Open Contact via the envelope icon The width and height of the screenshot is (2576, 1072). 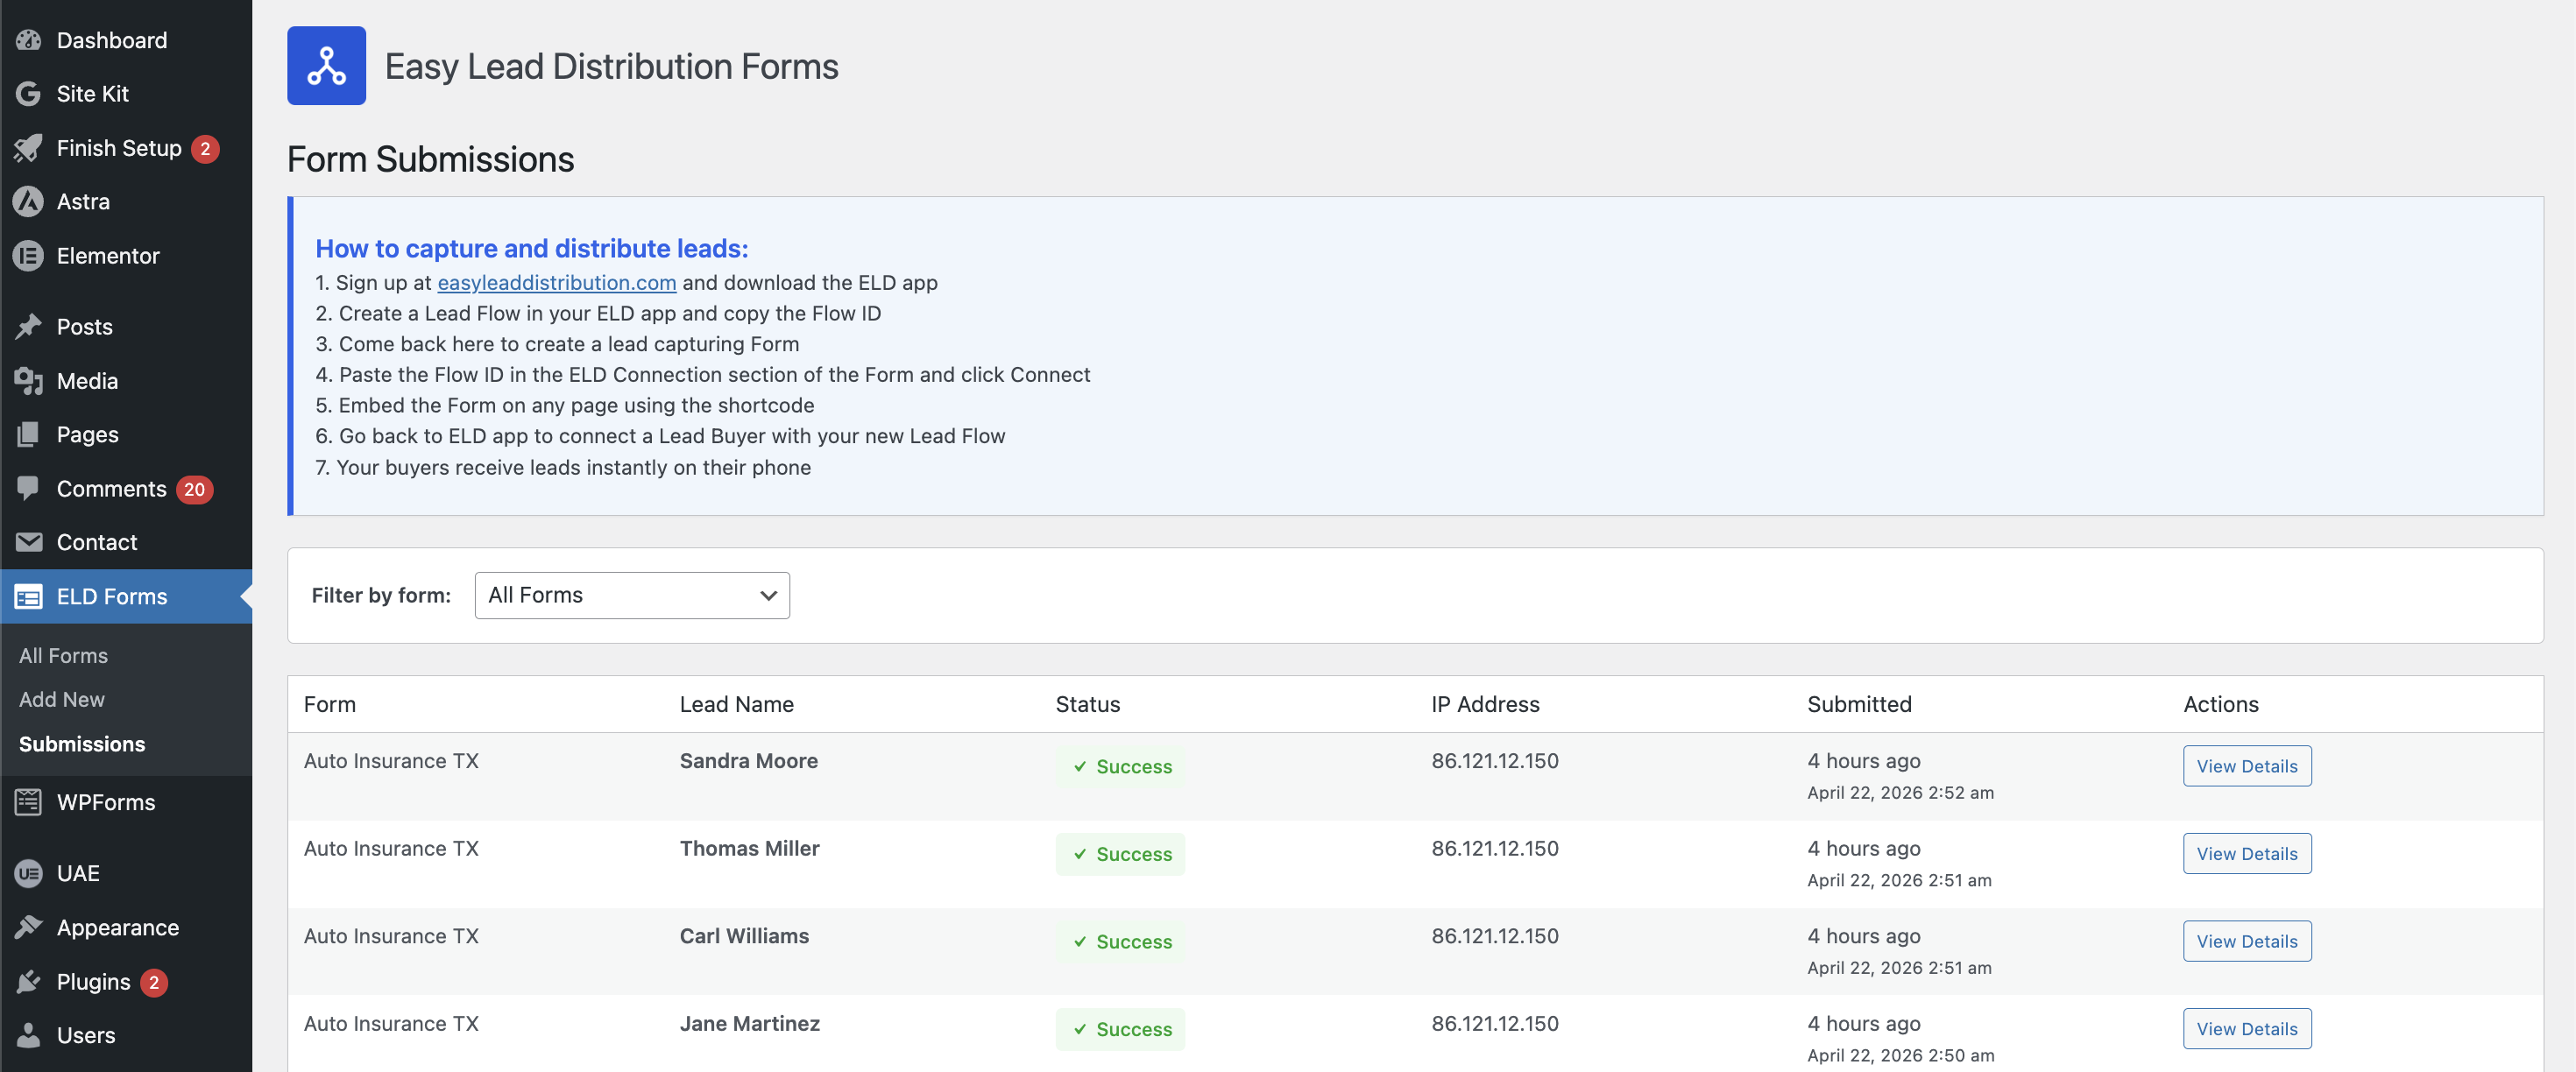pyautogui.click(x=28, y=542)
